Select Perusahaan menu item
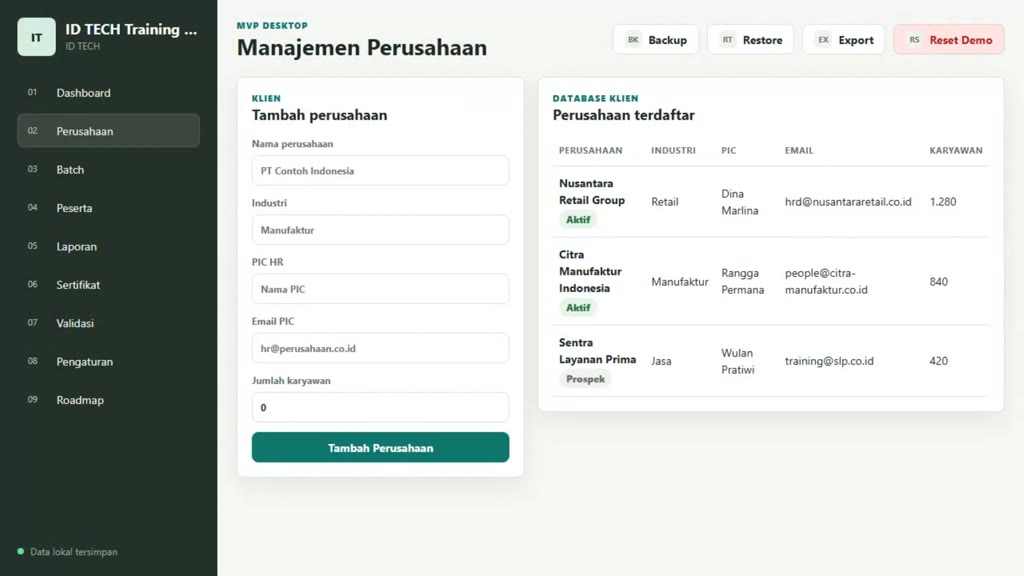Screen dimensions: 1024x576 point(108,131)
